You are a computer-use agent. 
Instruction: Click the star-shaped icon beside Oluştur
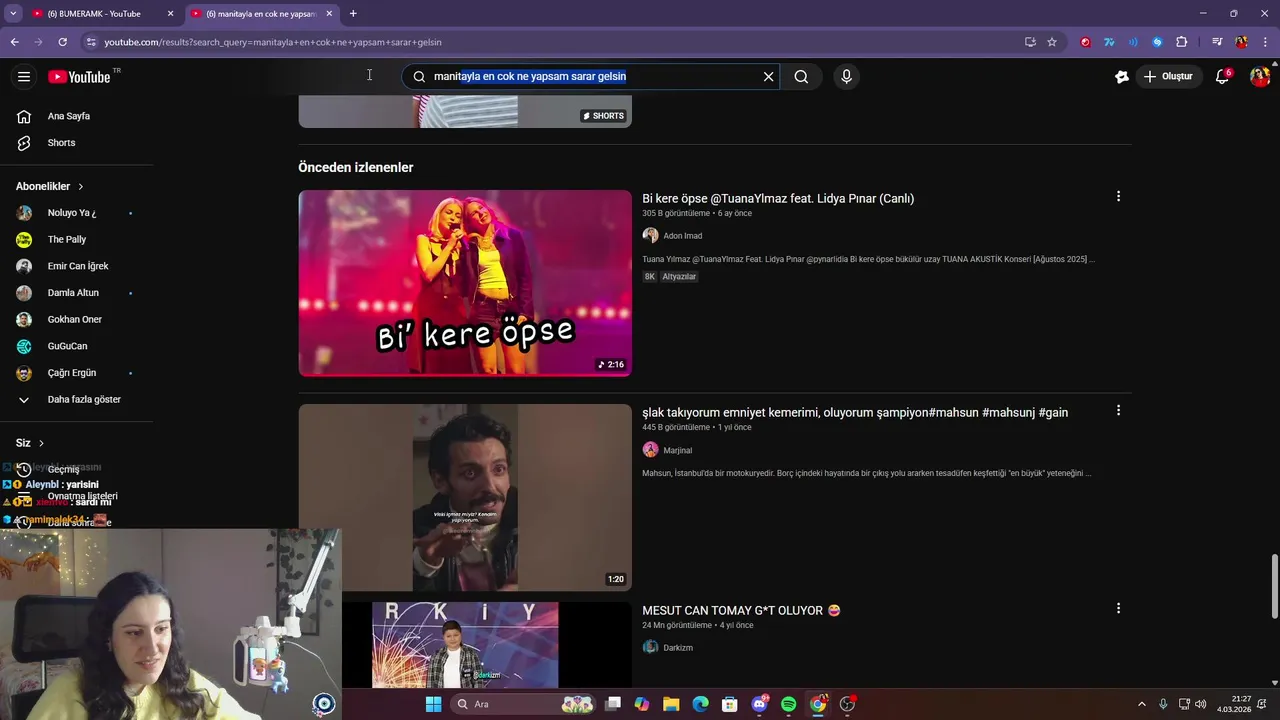coord(1121,77)
